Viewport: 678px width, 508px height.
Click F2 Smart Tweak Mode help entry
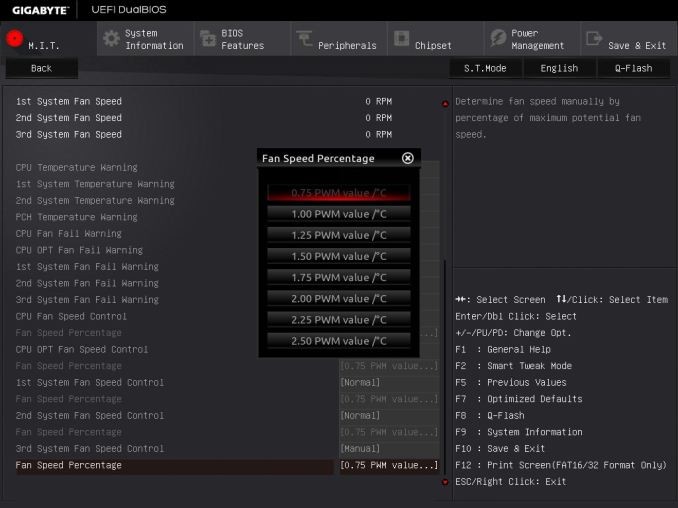[x=514, y=366]
